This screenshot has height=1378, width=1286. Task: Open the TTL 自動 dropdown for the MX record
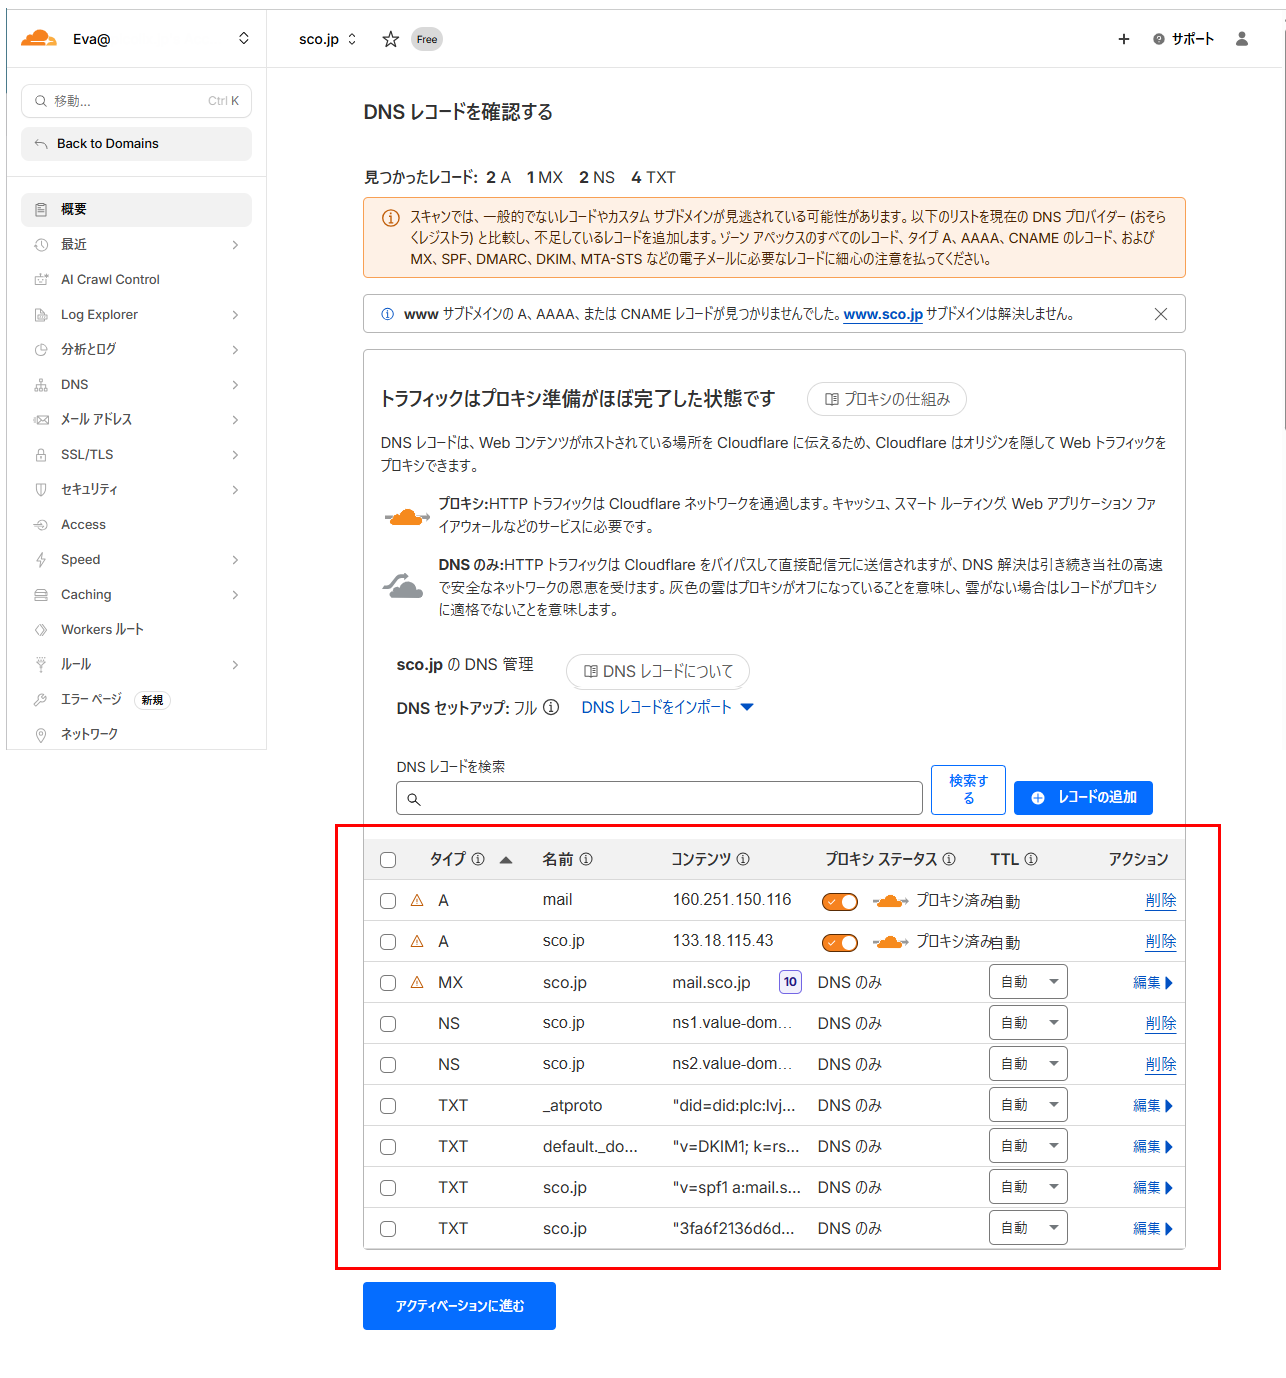(1027, 981)
